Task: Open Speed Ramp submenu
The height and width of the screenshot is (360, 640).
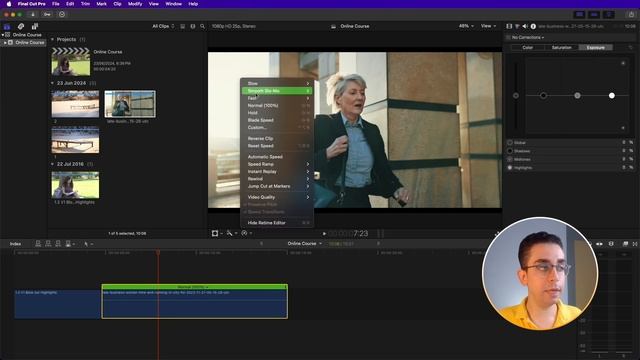Action: tap(277, 164)
